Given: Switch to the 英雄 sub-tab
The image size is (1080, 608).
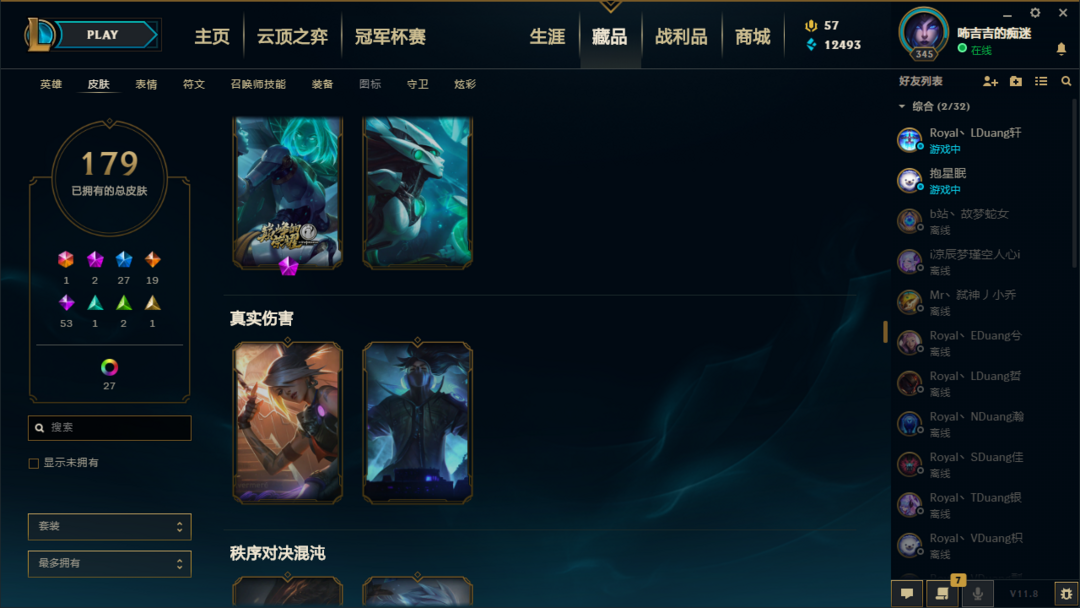Looking at the screenshot, I should point(51,84).
